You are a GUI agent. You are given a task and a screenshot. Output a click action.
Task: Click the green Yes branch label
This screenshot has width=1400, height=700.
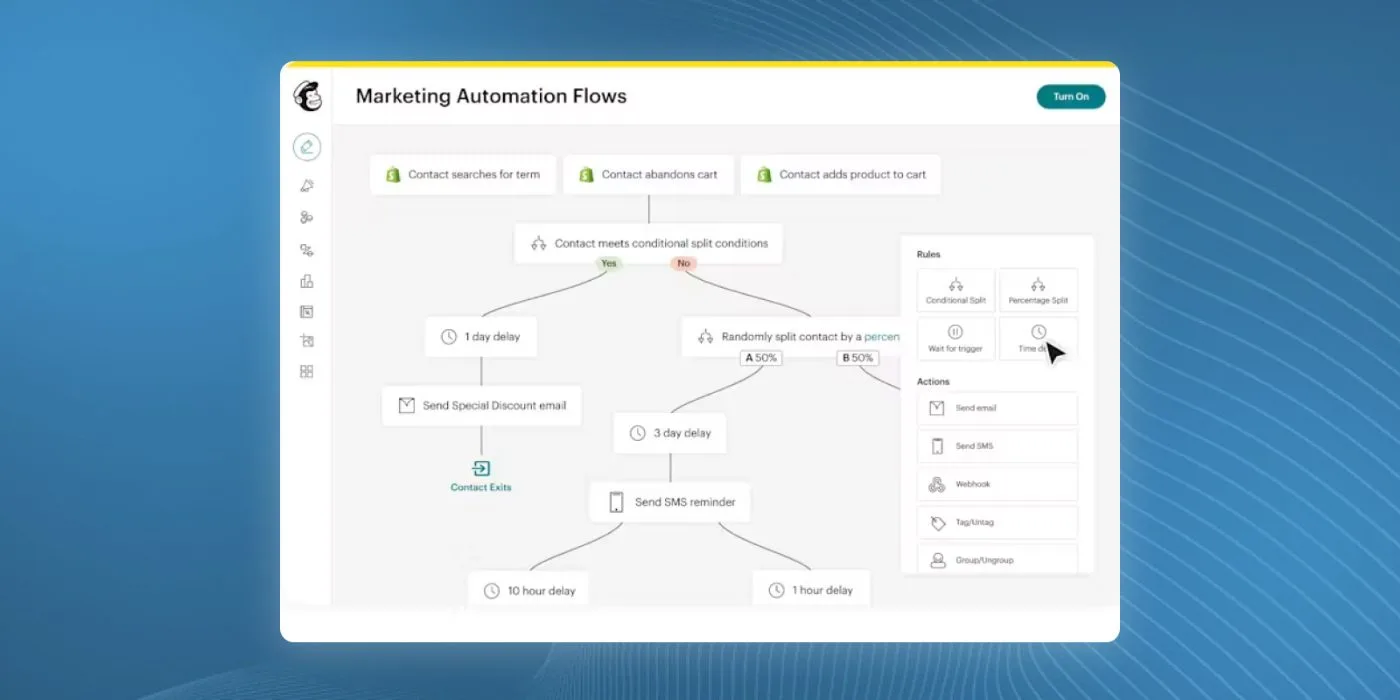coord(609,264)
